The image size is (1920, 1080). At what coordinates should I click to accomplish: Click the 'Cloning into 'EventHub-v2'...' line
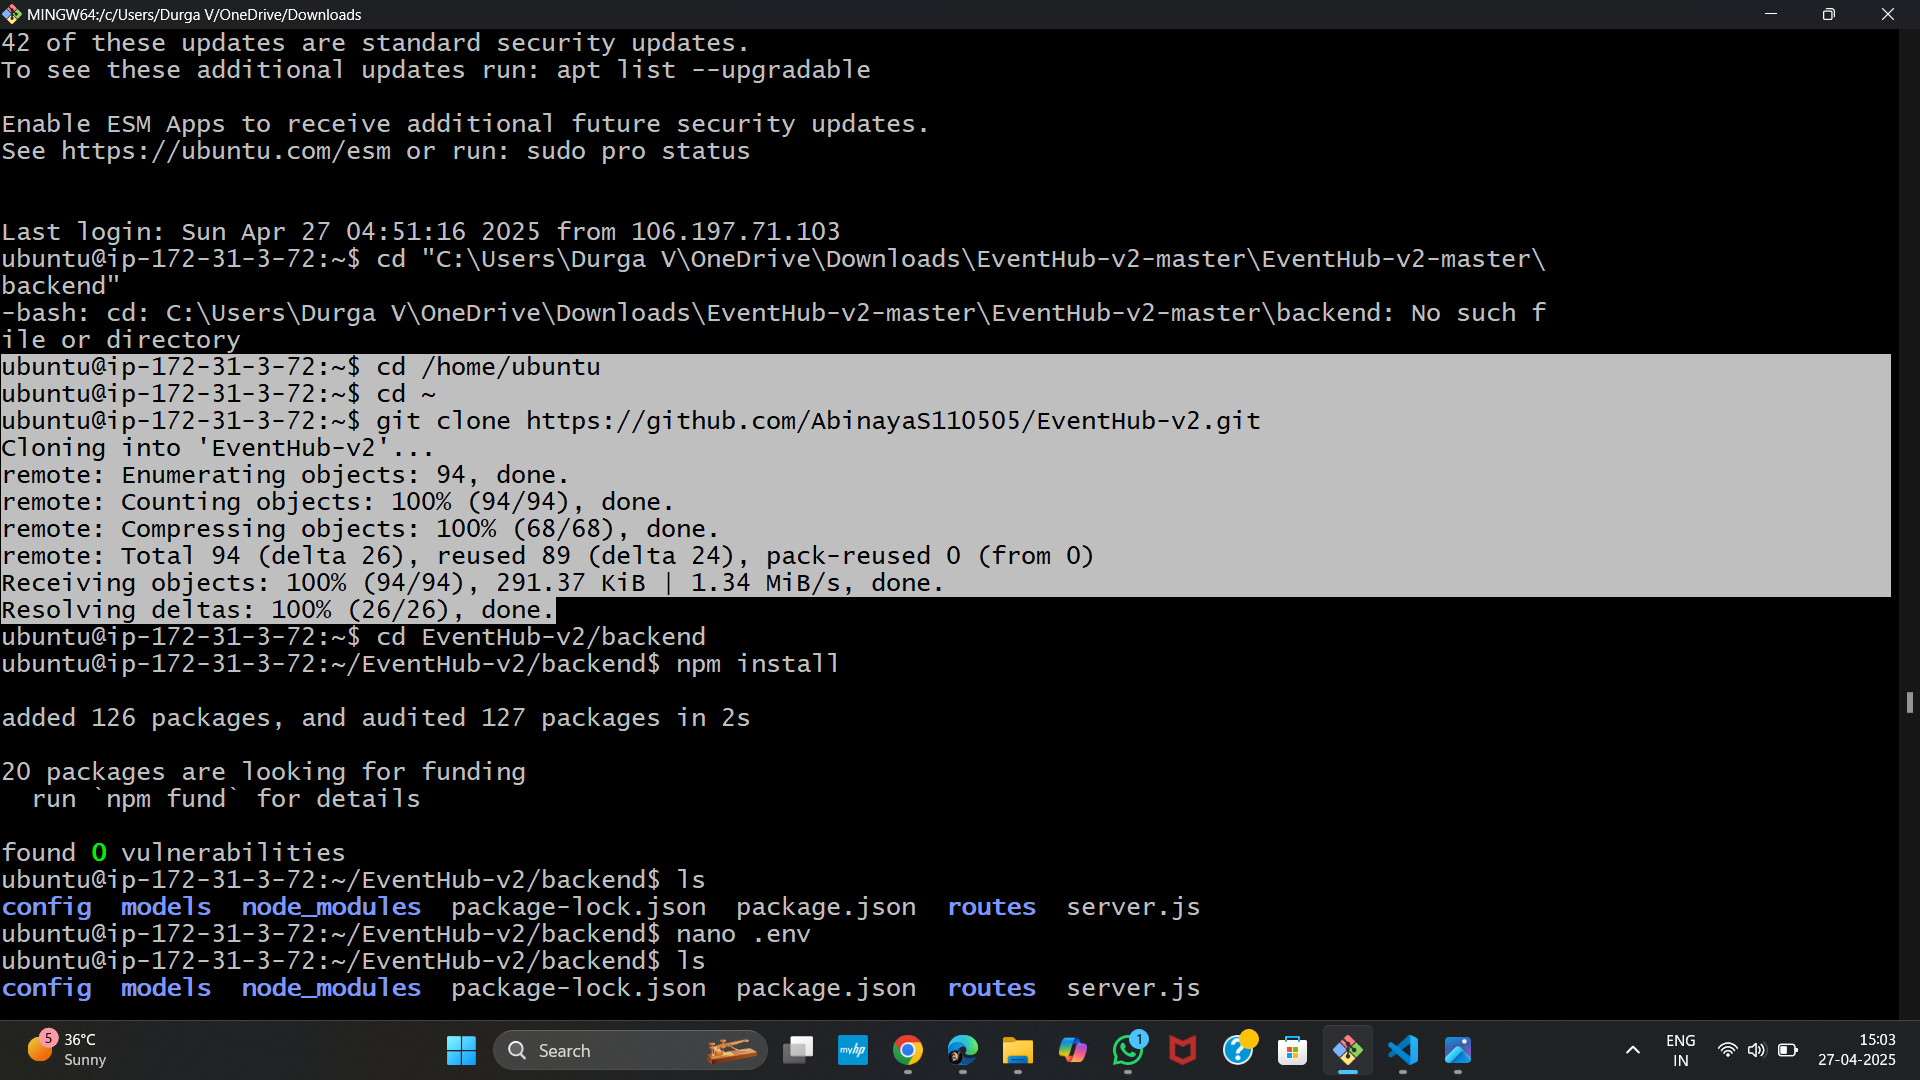click(x=218, y=448)
